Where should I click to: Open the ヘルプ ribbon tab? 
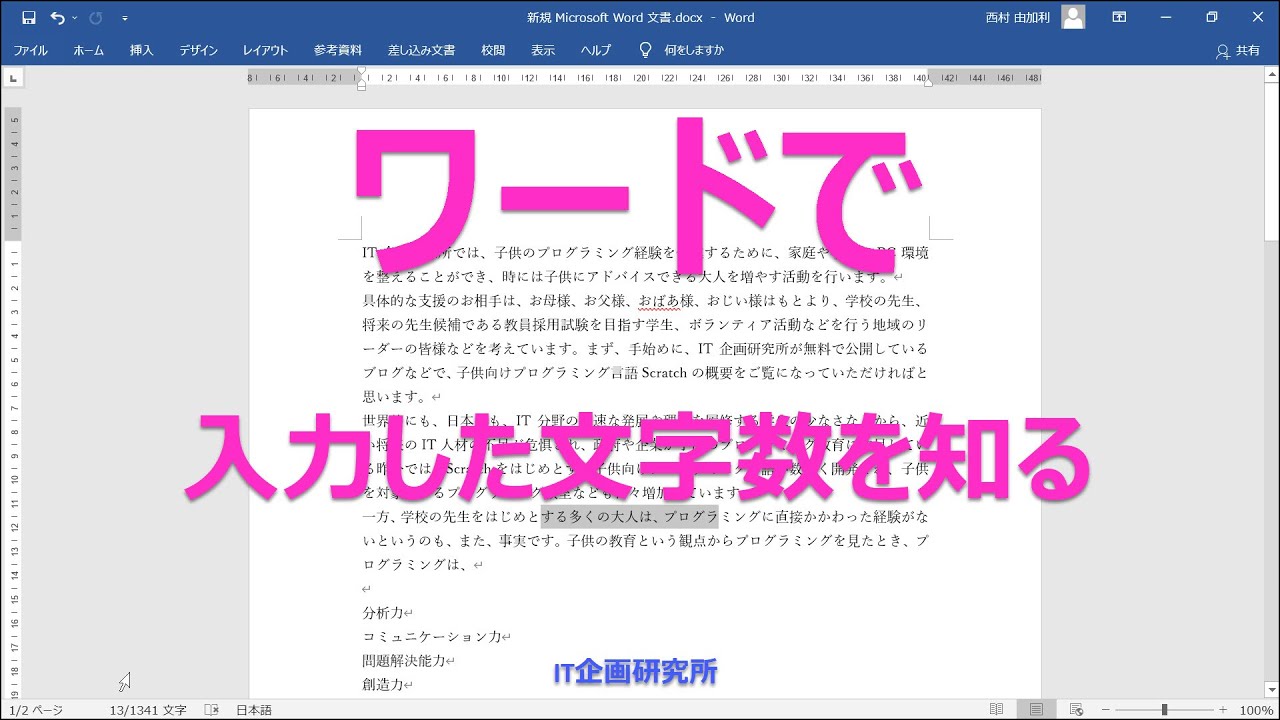(x=596, y=50)
